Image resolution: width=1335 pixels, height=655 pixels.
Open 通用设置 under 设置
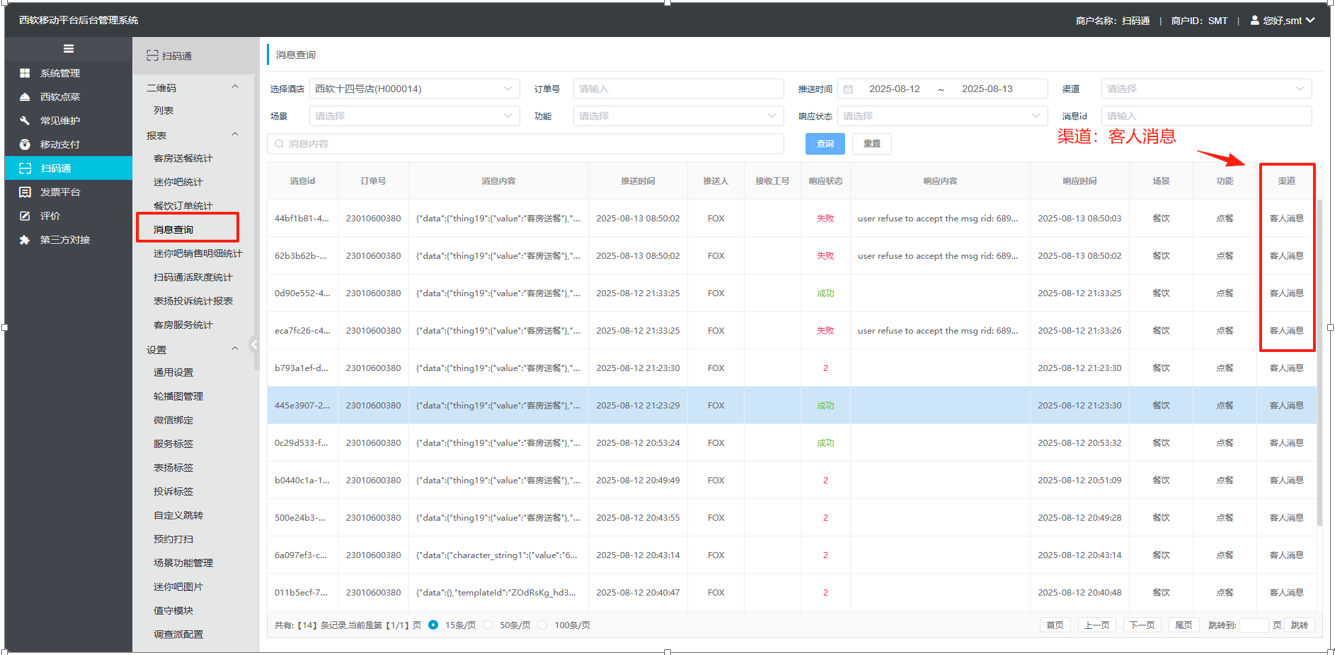click(173, 373)
